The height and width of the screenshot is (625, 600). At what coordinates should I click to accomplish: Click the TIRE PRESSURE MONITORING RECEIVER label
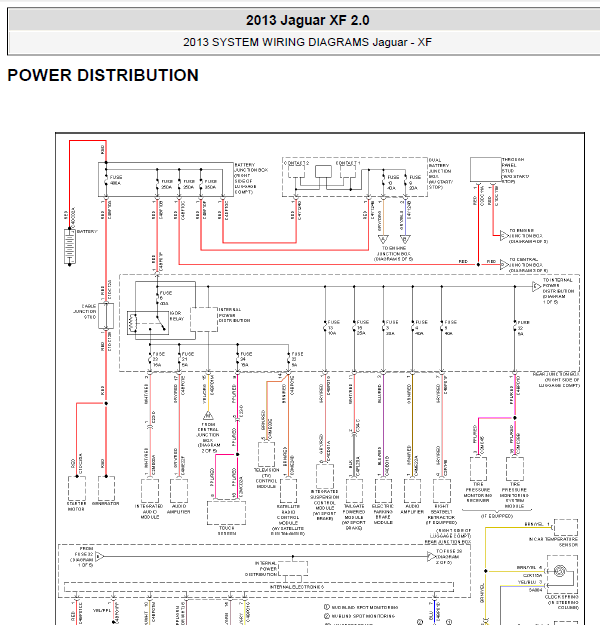tap(478, 492)
